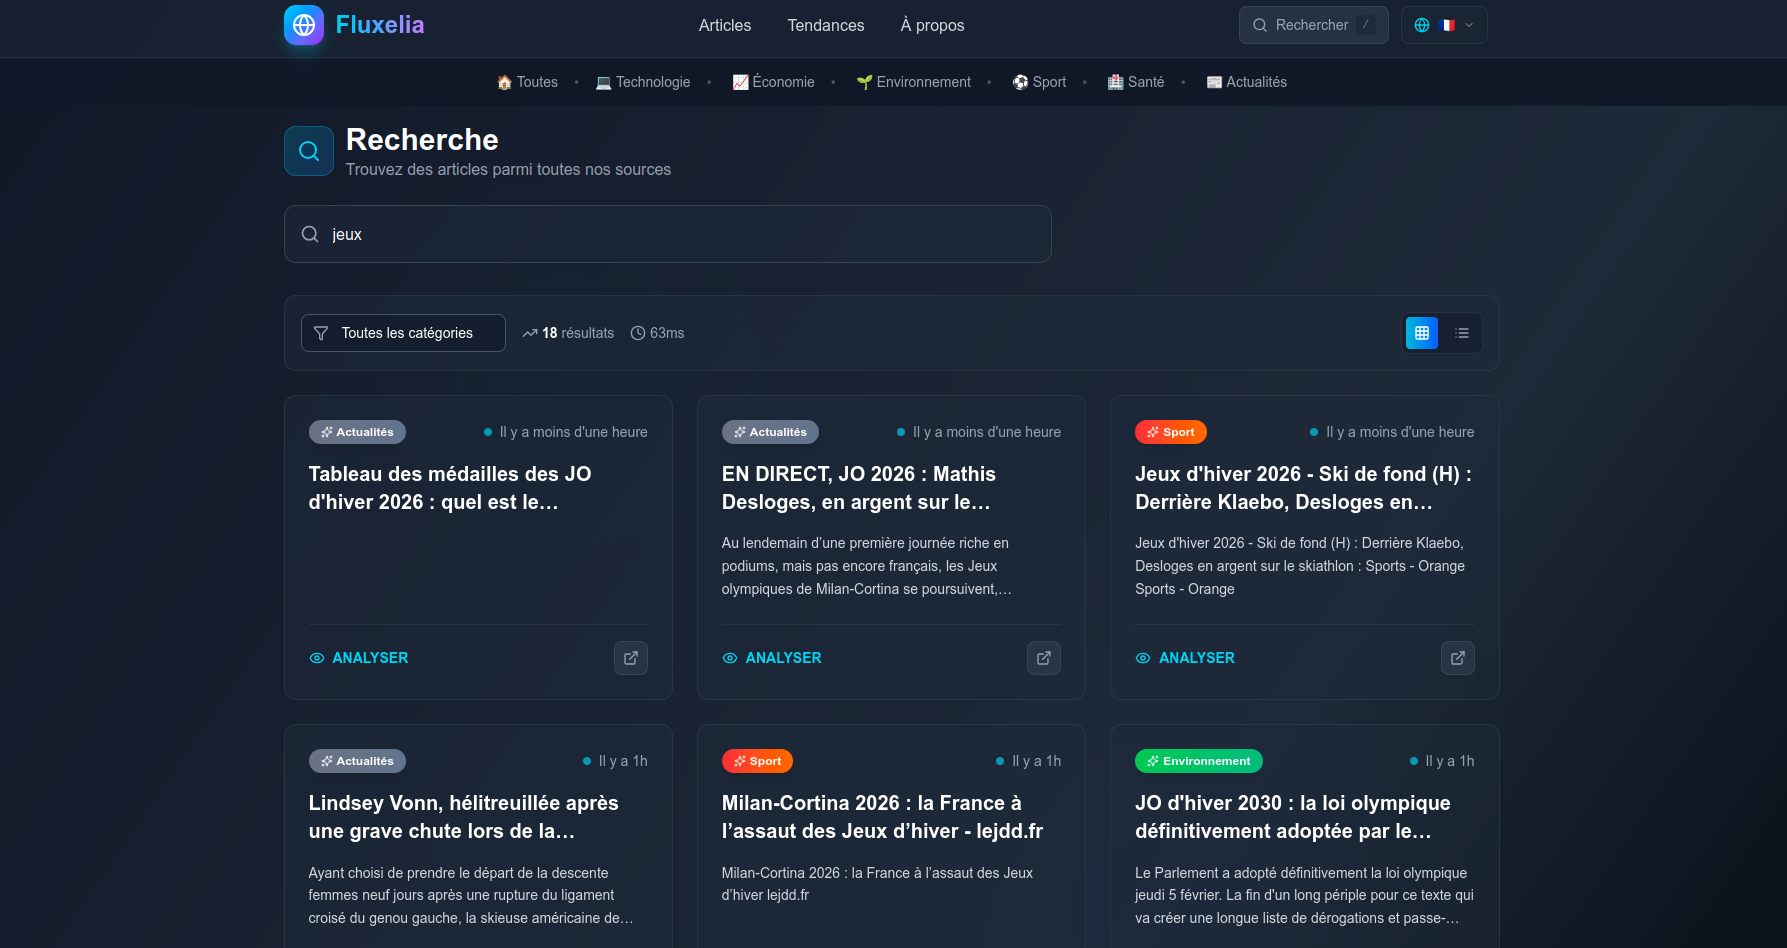
Task: Keep grid view active by clicking grid toggle
Action: (x=1421, y=332)
